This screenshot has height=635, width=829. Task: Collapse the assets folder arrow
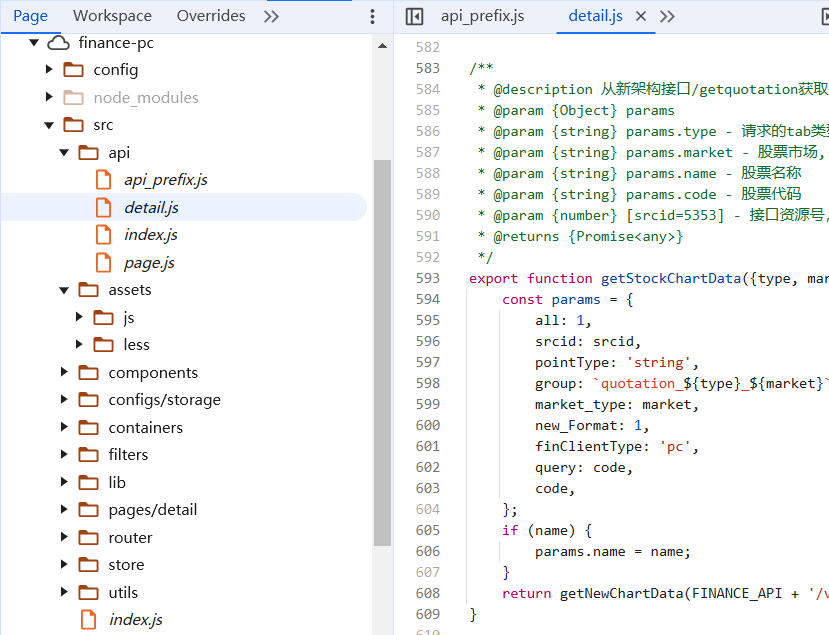click(x=64, y=290)
